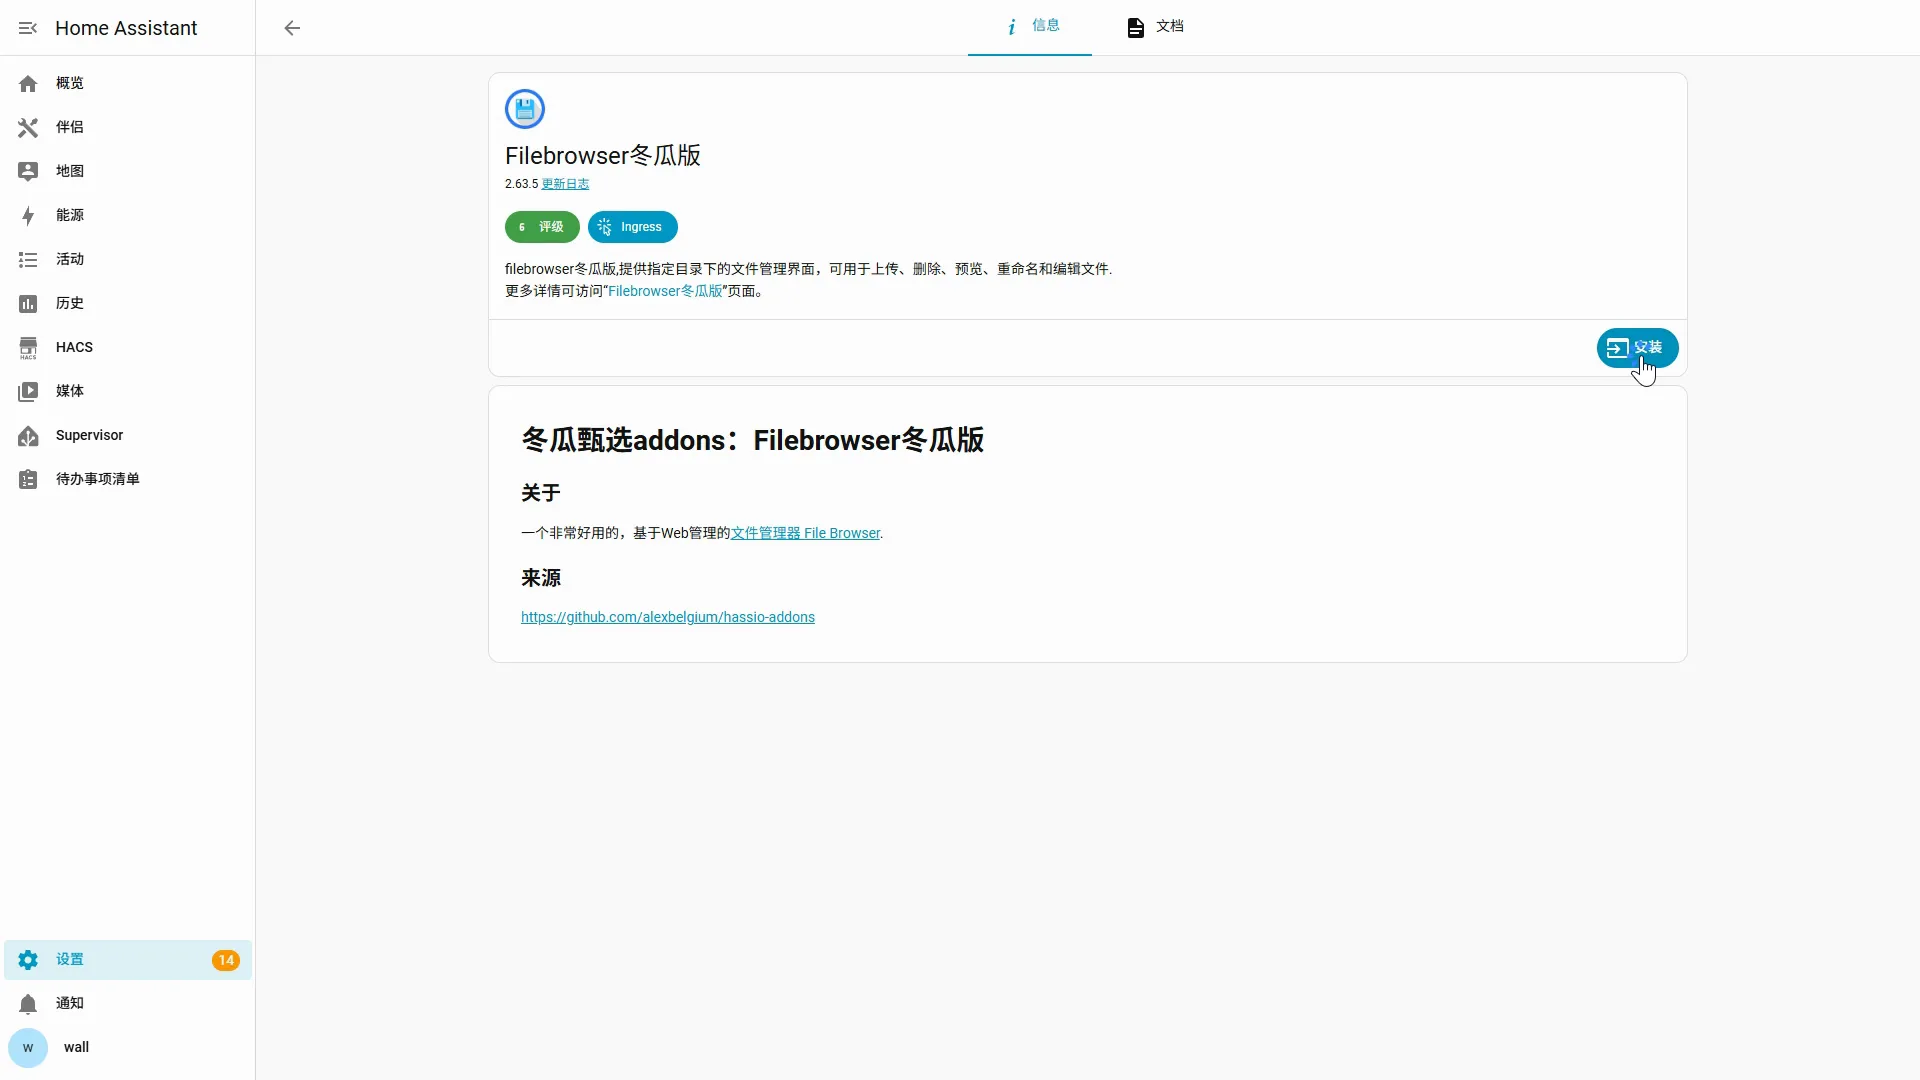Image resolution: width=1920 pixels, height=1080 pixels.
Task: Open 待办事项清单 via the clipboard icon
Action: 28,480
